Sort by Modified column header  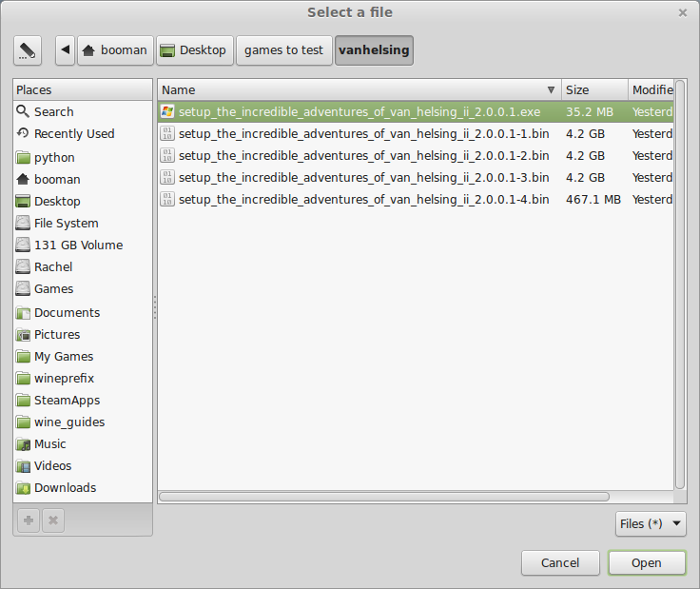pos(651,90)
